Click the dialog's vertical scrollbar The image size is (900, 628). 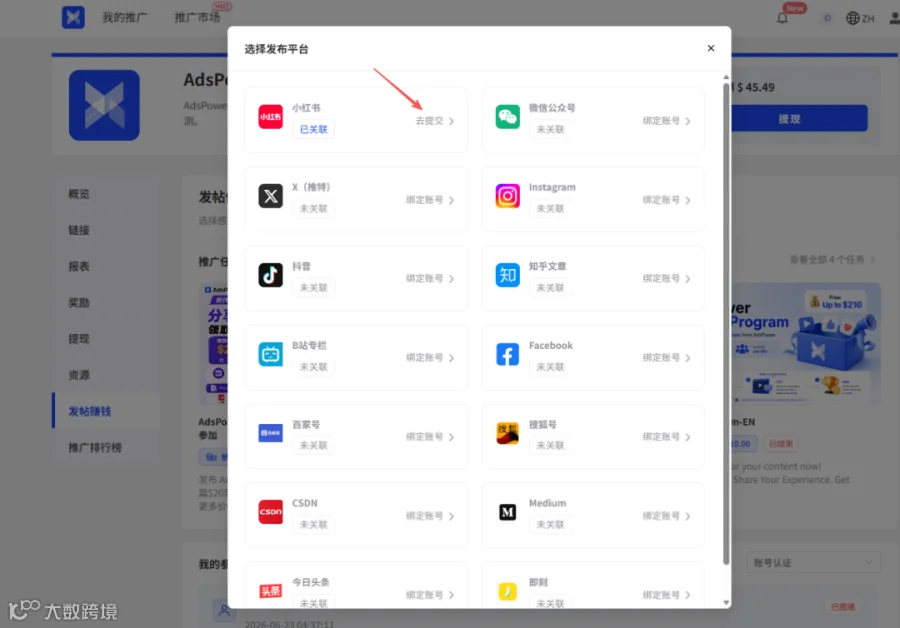(x=726, y=323)
